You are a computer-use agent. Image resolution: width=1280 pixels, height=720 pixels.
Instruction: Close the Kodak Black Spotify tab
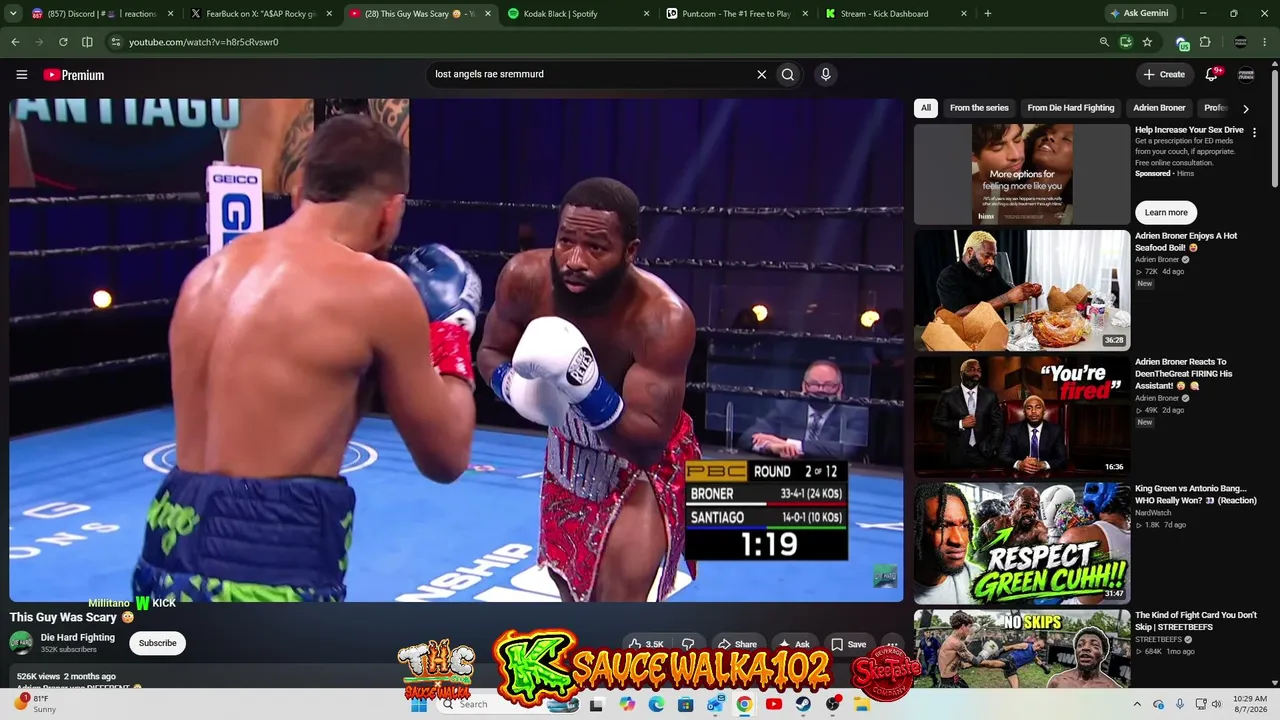647,14
